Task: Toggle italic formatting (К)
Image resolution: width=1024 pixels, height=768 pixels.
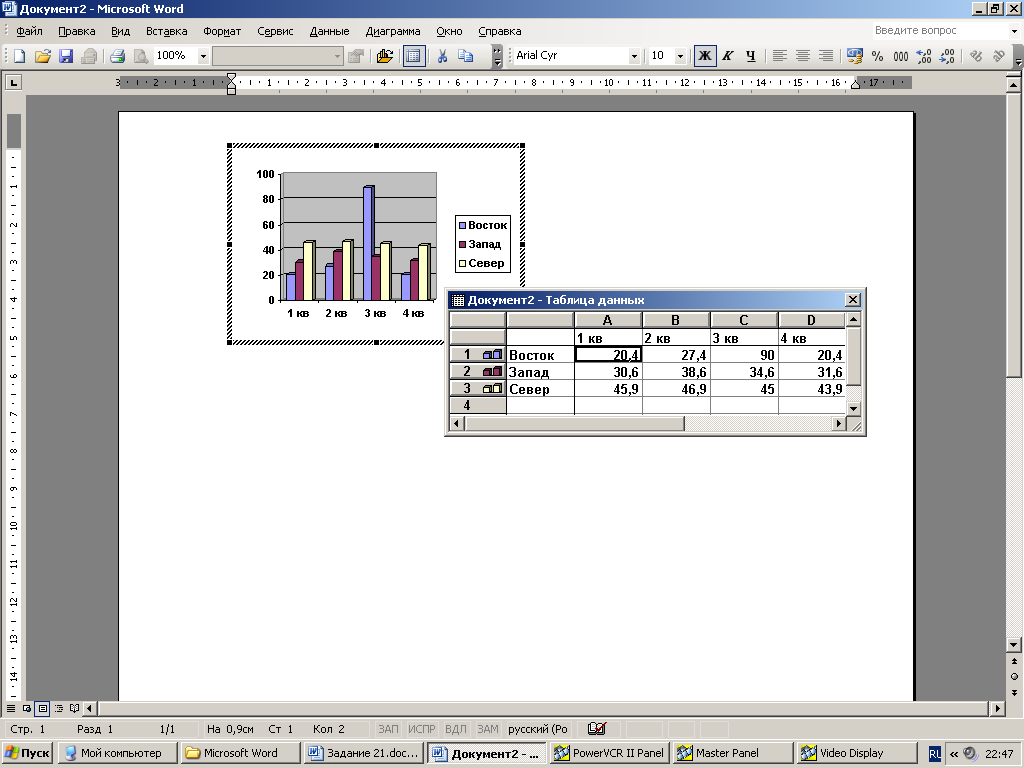Action: 728,56
